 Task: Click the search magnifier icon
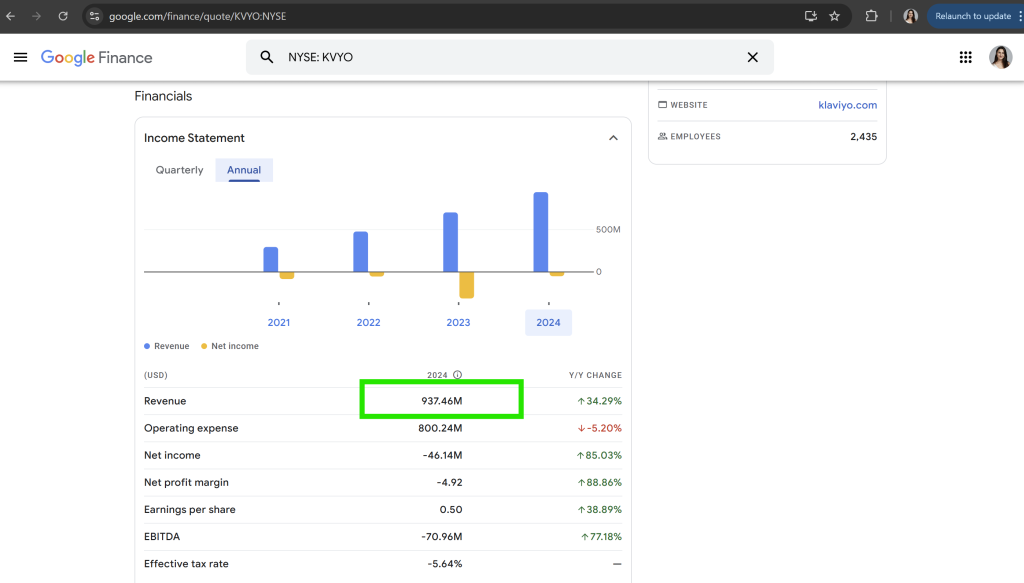pos(267,57)
